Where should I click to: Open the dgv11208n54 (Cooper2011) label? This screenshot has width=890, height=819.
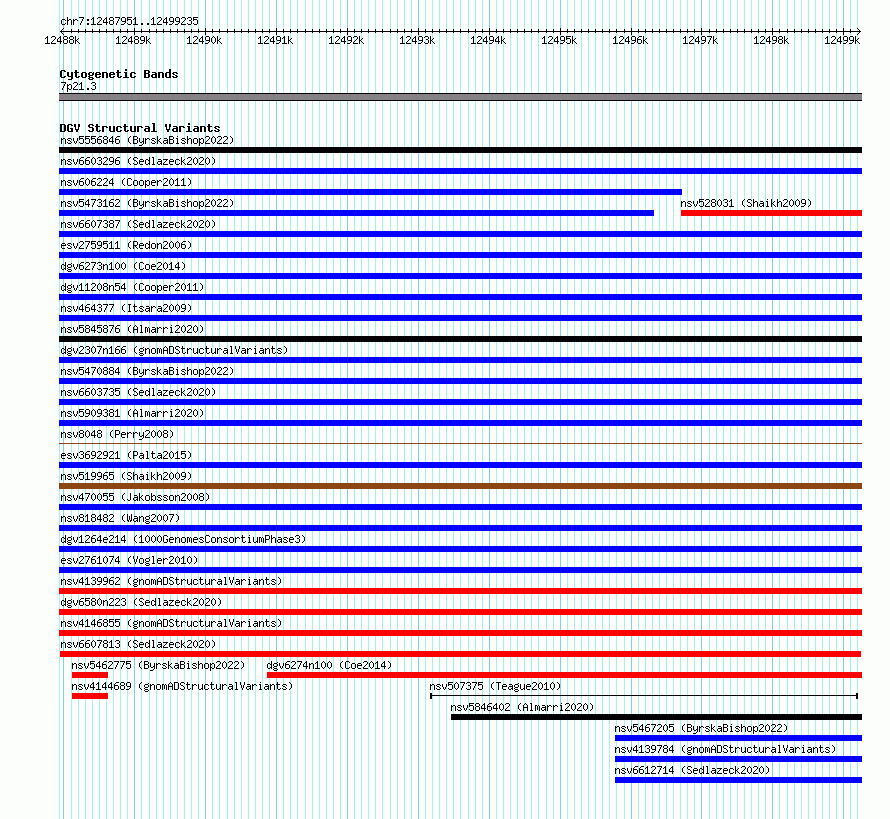(x=132, y=287)
